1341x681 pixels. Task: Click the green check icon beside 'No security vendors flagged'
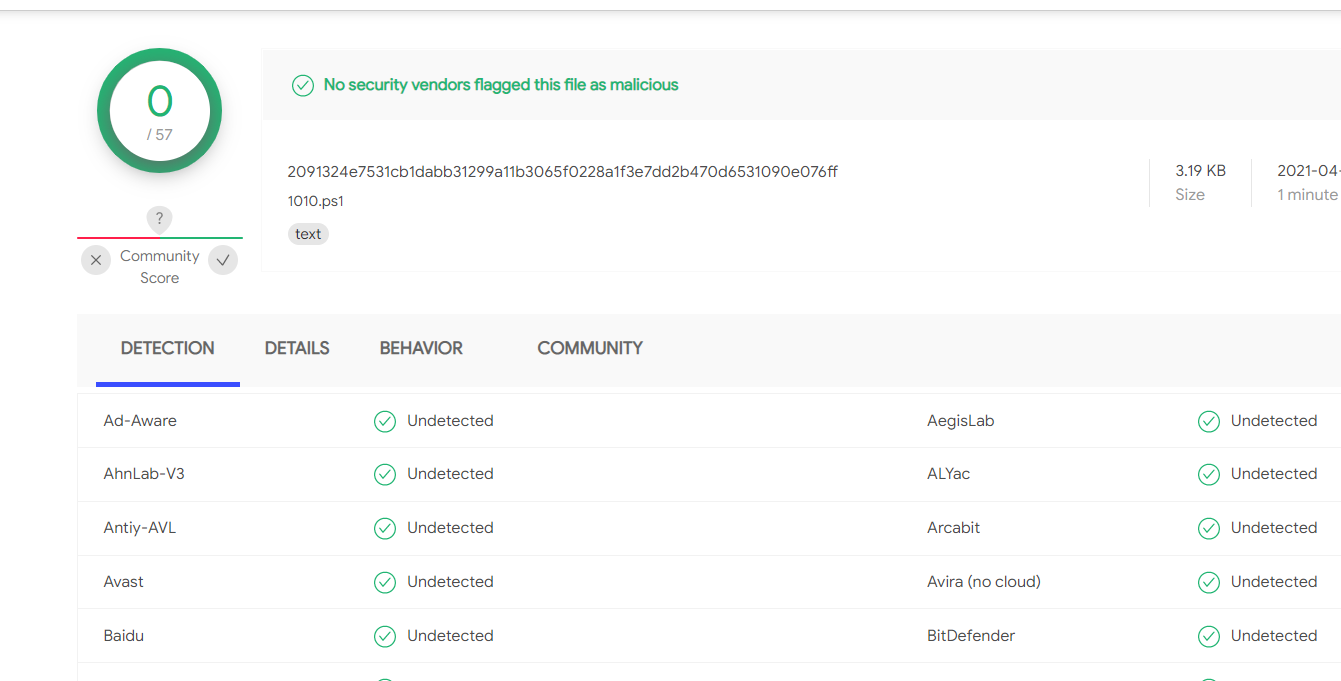pyautogui.click(x=303, y=86)
